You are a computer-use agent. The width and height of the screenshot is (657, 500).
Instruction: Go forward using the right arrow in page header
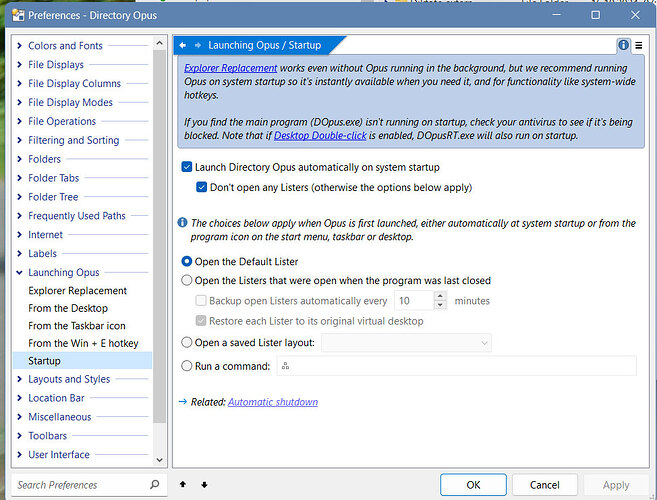[x=198, y=45]
